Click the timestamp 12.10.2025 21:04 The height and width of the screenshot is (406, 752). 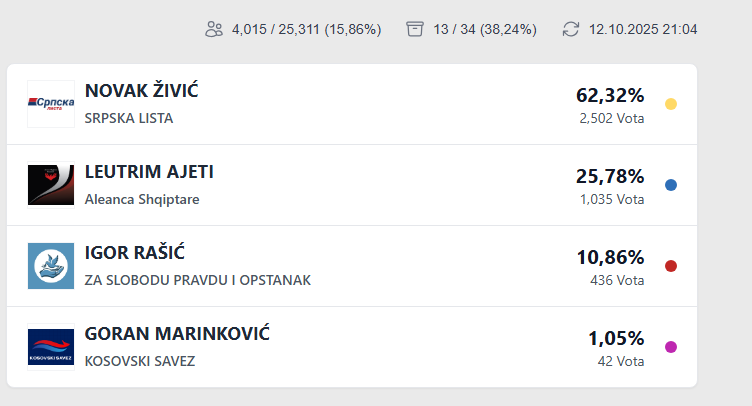[643, 29]
